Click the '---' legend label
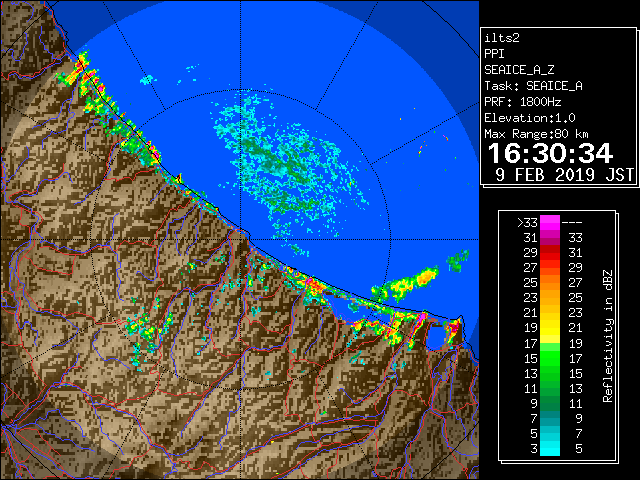This screenshot has width=640, height=480. (572, 223)
